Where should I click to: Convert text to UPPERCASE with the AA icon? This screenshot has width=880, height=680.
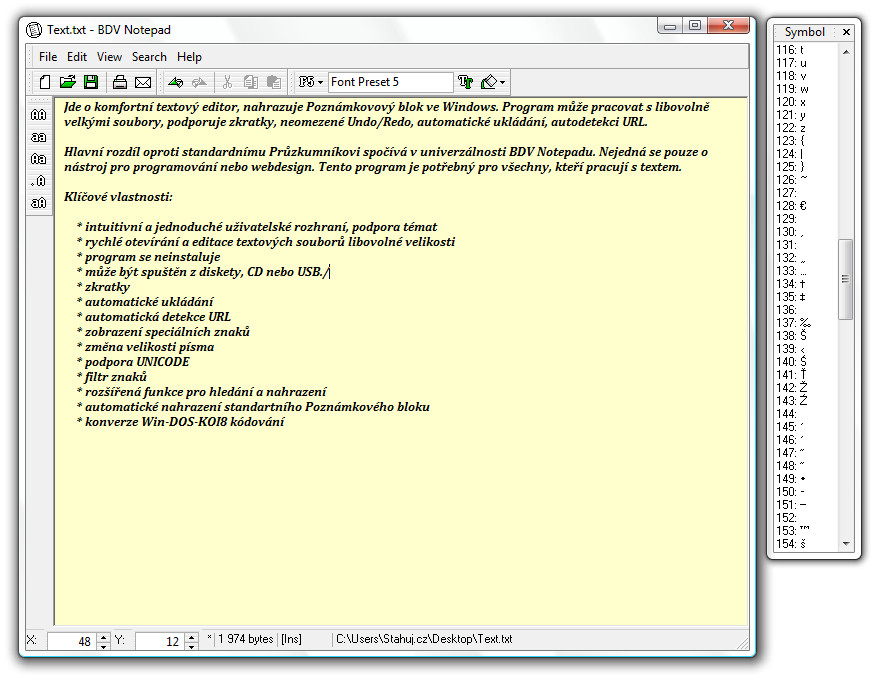pyautogui.click(x=39, y=114)
